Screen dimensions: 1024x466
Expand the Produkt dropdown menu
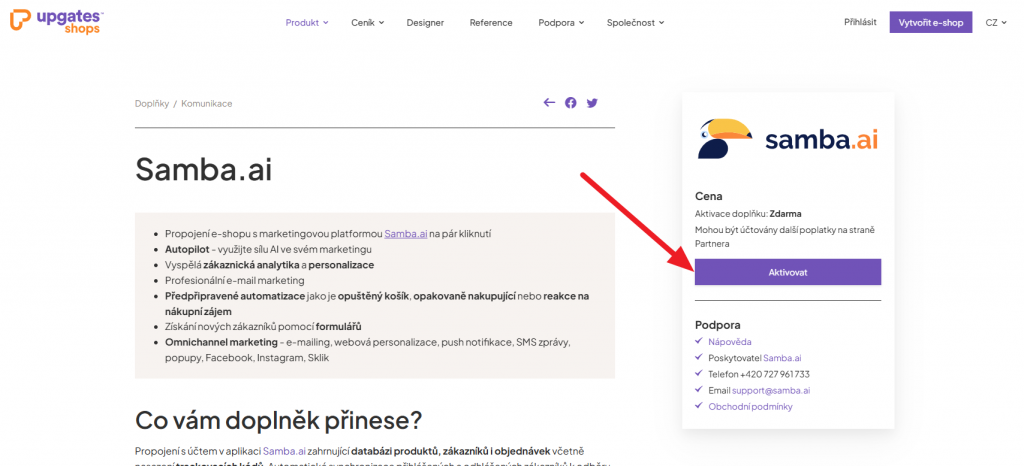(x=306, y=22)
